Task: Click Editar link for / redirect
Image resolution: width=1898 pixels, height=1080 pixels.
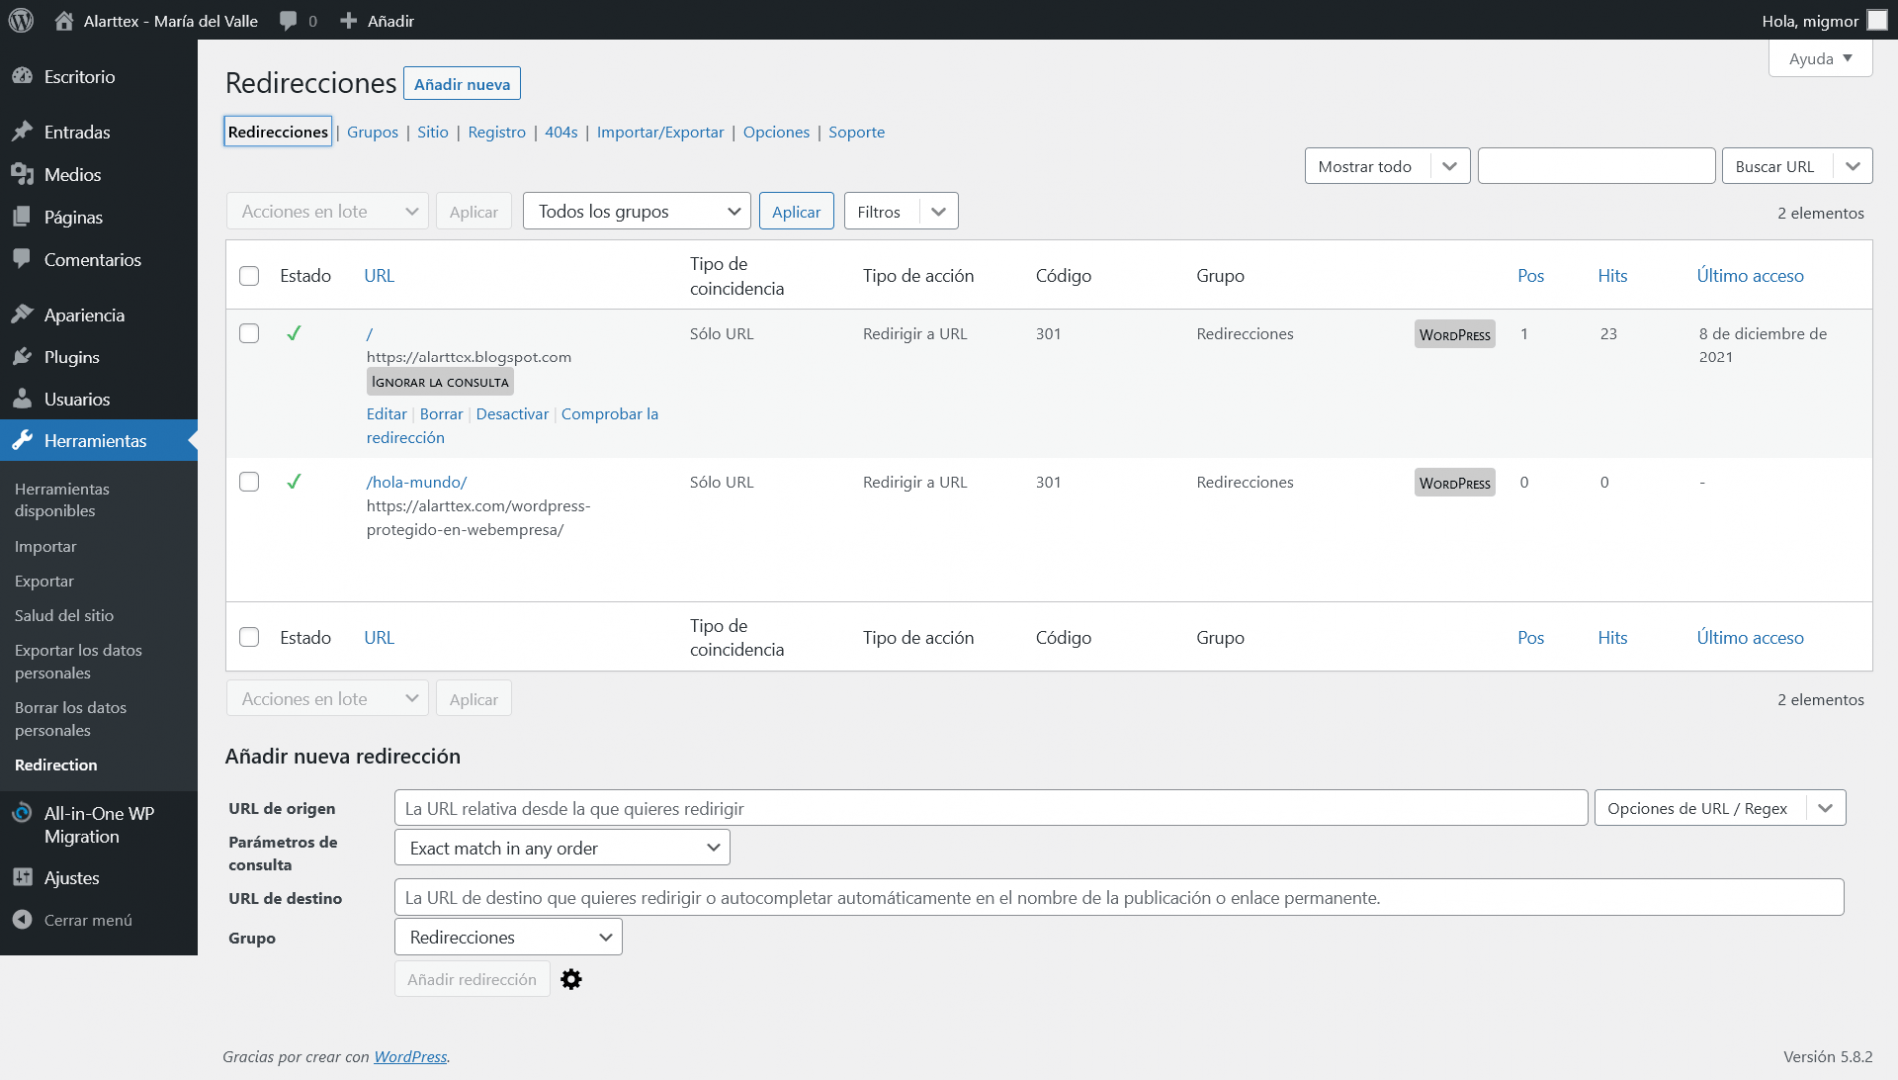Action: pyautogui.click(x=386, y=414)
